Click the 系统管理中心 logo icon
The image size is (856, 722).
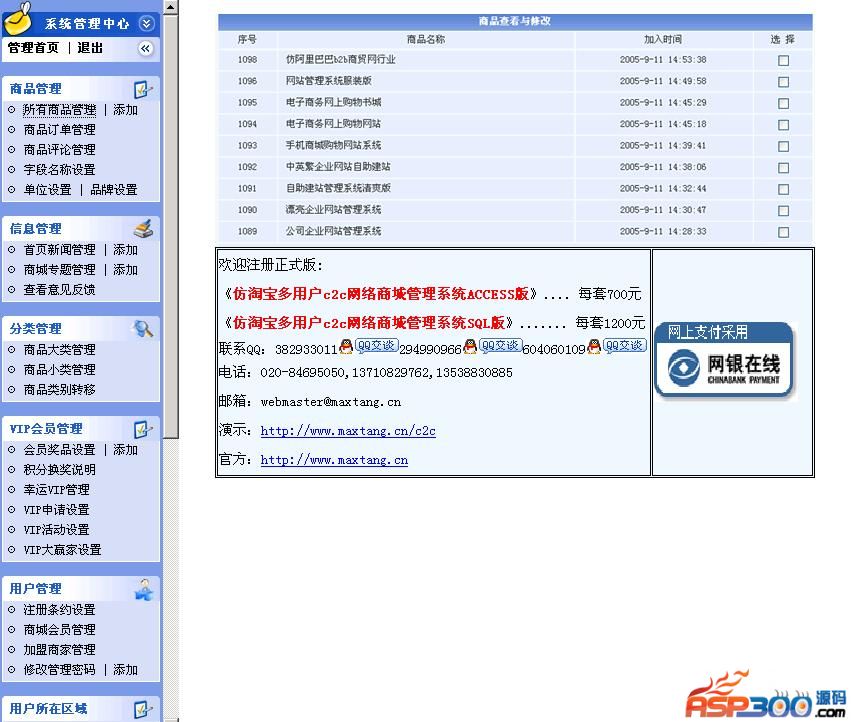18,17
